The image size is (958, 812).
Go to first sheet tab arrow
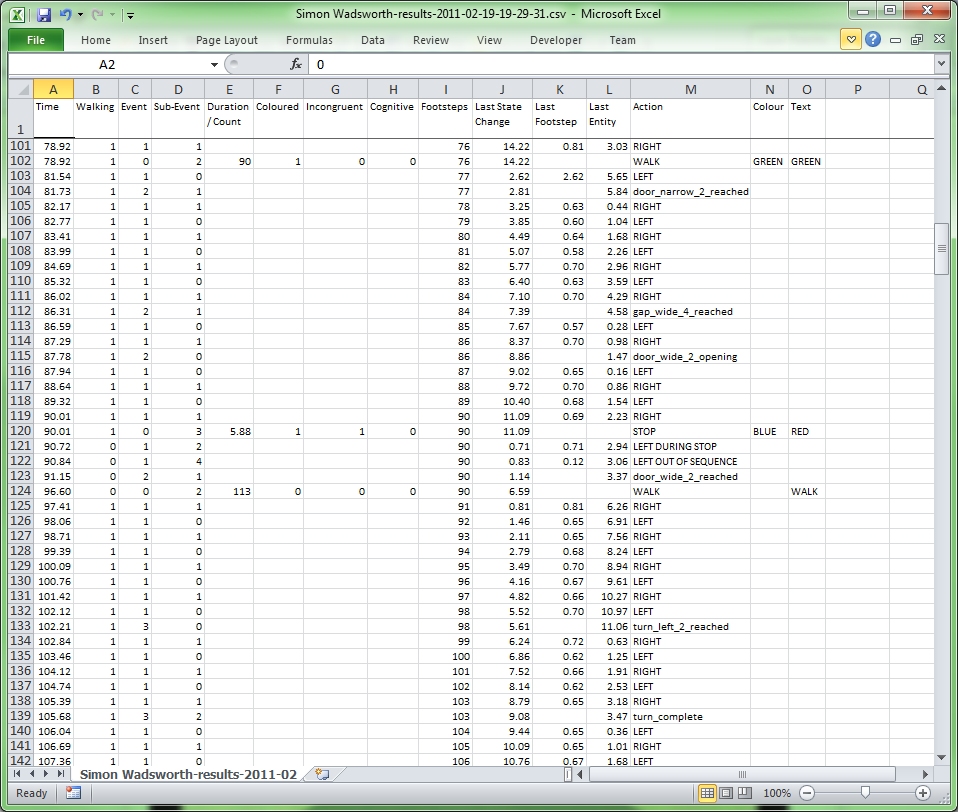point(17,774)
